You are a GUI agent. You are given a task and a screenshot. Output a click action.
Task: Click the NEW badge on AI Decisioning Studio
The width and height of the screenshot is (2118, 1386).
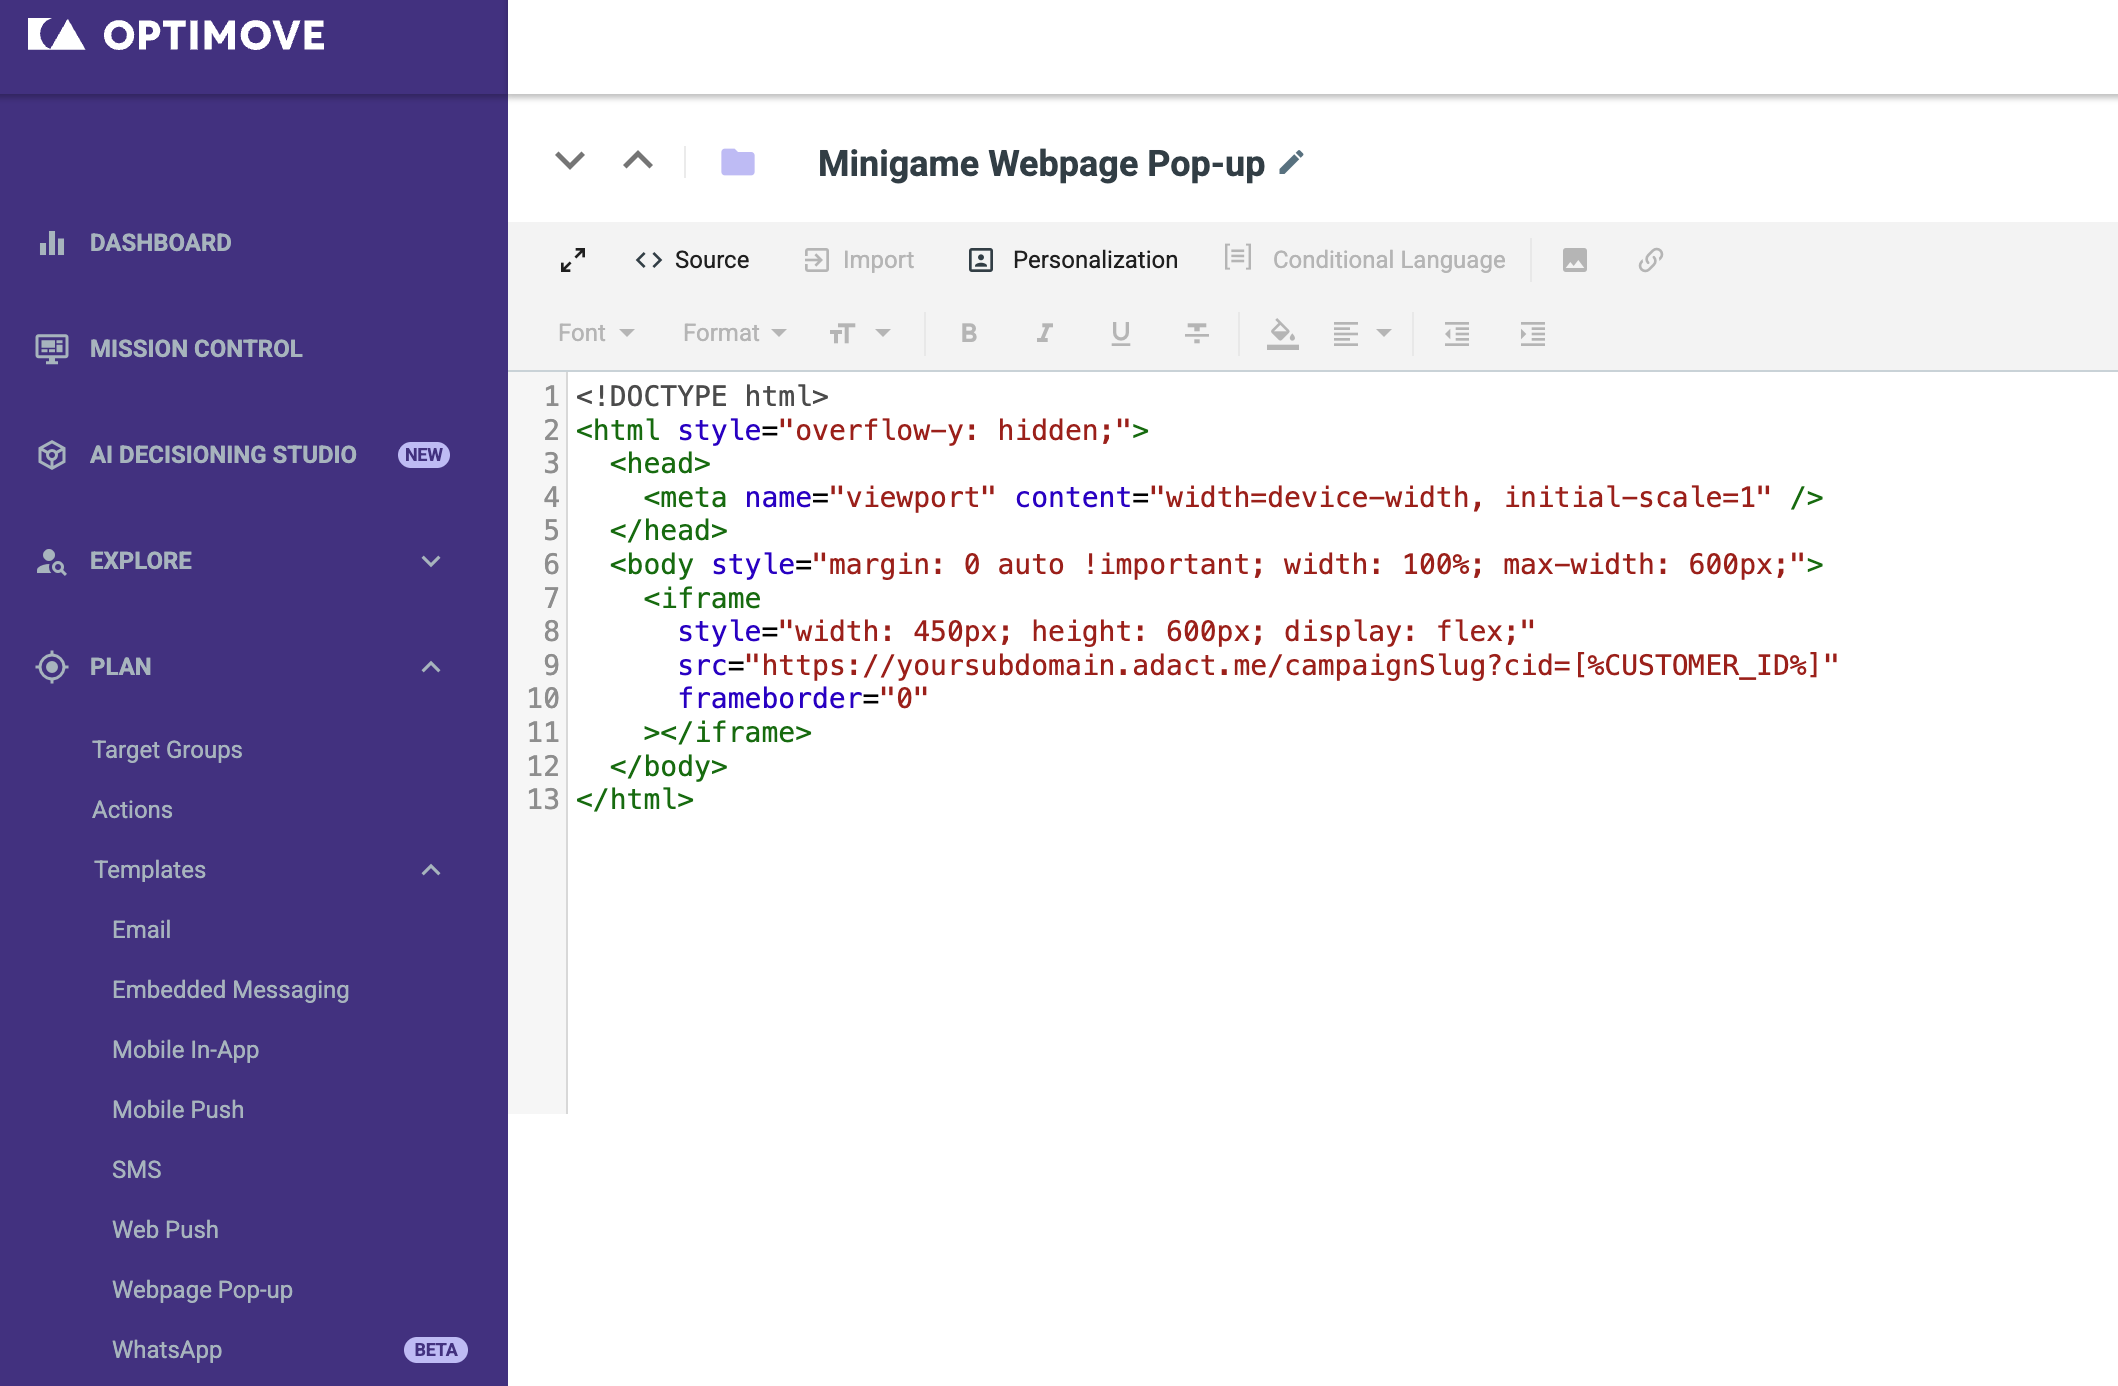click(x=424, y=455)
